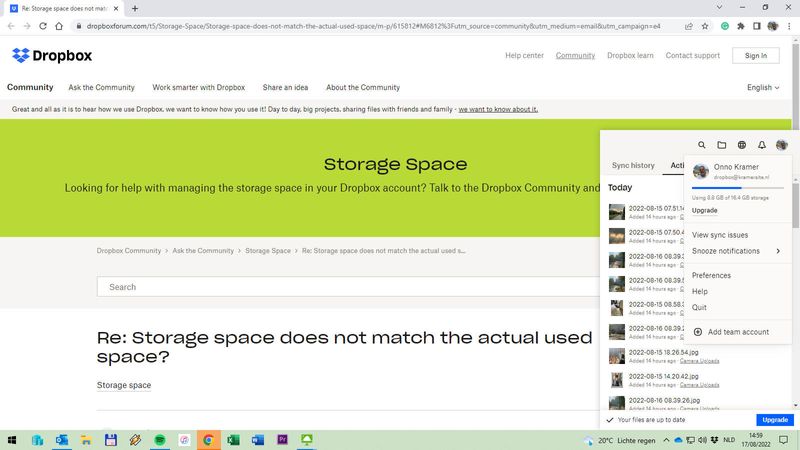This screenshot has height=450, width=800.
Task: Open Dropbox learn link
Action: (630, 55)
